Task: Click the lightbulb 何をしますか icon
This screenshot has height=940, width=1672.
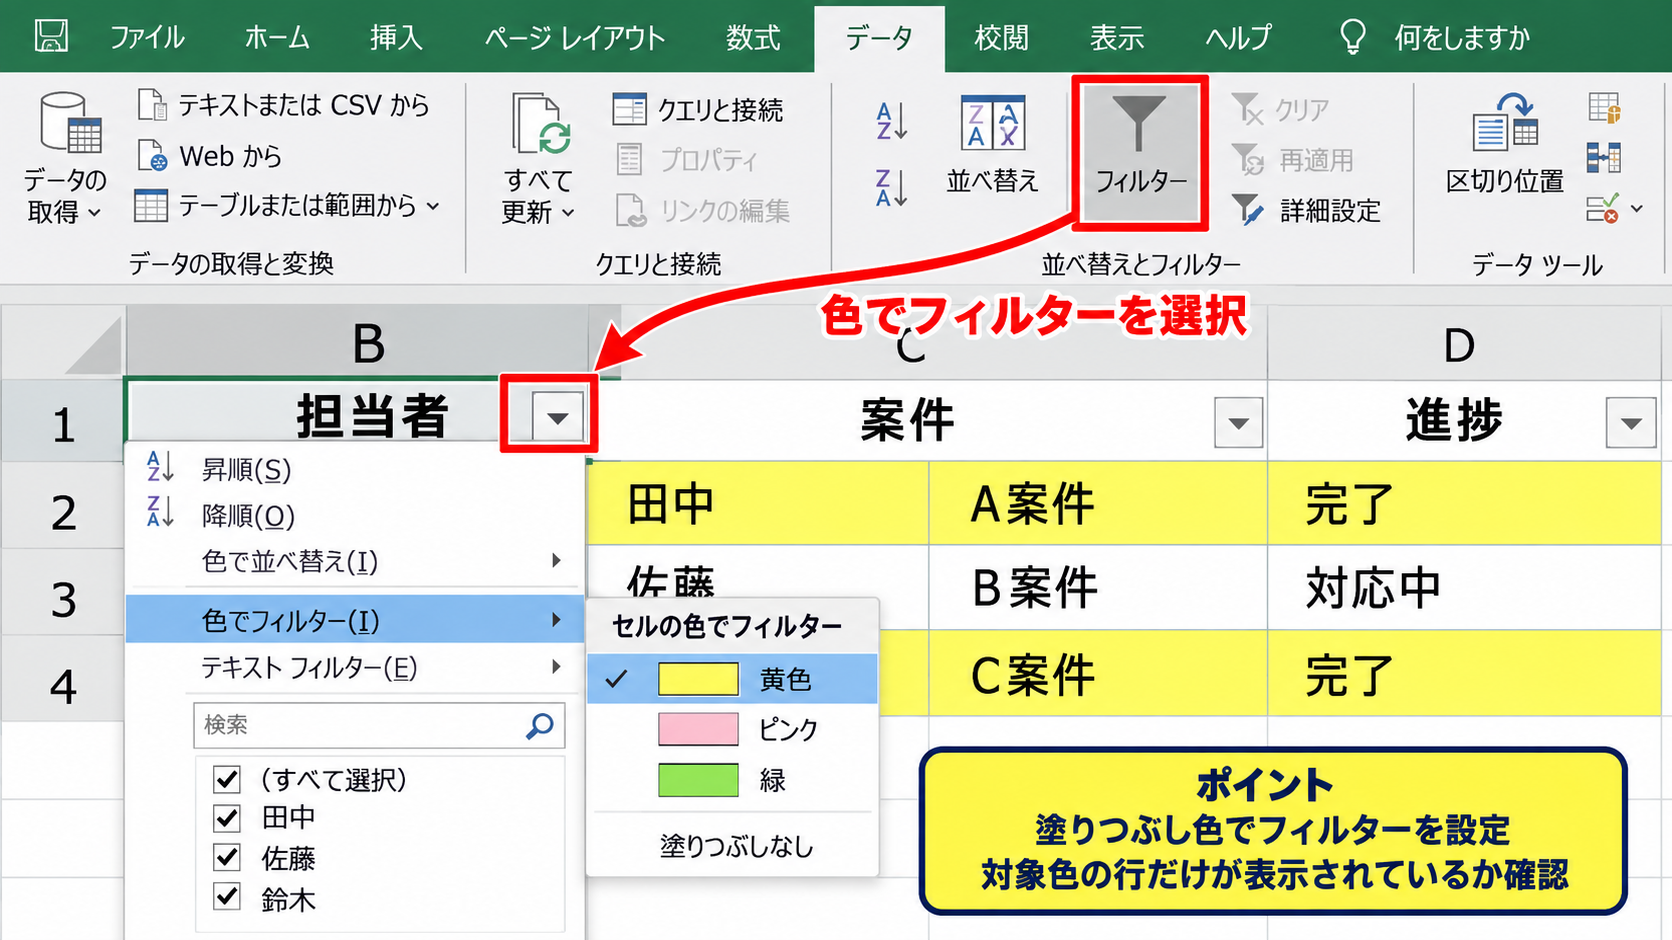Action: tap(1352, 37)
